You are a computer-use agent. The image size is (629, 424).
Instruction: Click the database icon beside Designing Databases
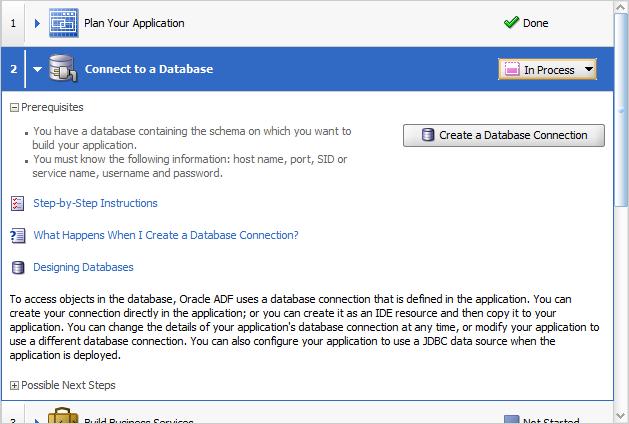coord(18,268)
